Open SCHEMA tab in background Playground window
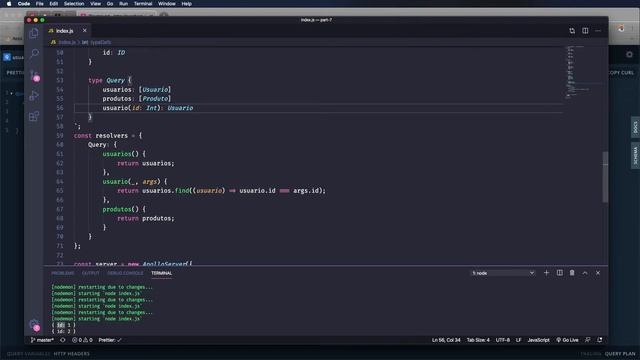This screenshot has width=640, height=360. pyautogui.click(x=635, y=155)
